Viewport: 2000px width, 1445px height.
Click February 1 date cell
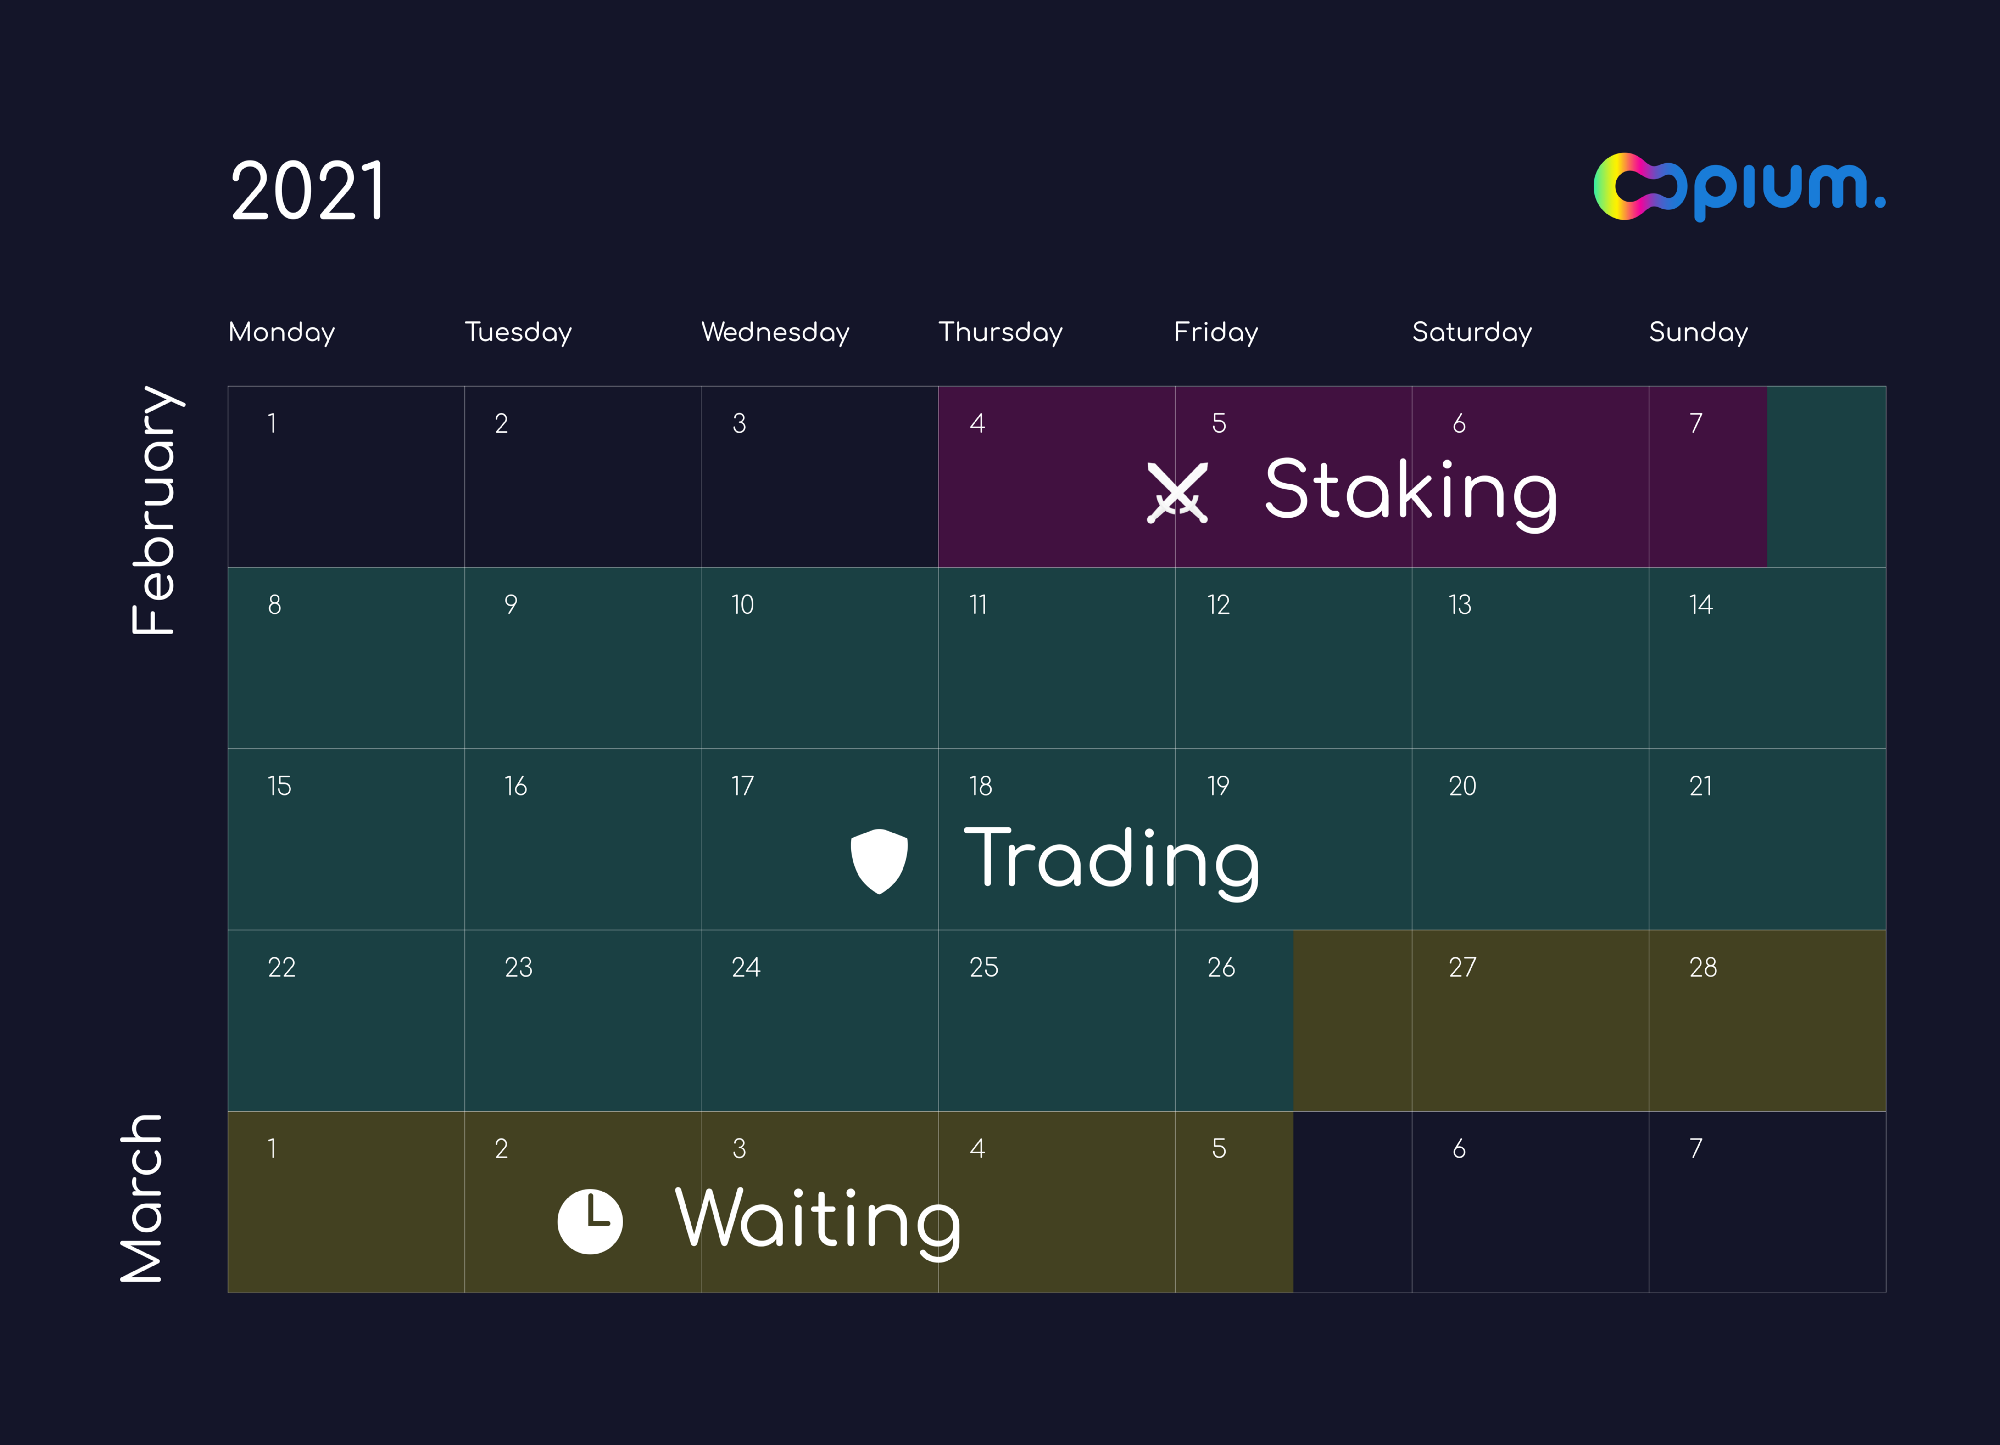tap(272, 424)
